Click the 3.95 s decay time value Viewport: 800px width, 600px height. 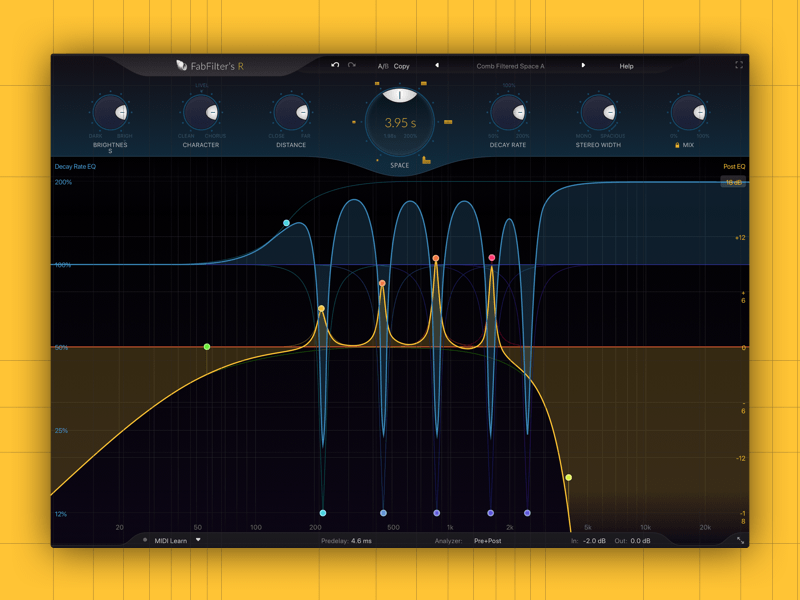400,123
